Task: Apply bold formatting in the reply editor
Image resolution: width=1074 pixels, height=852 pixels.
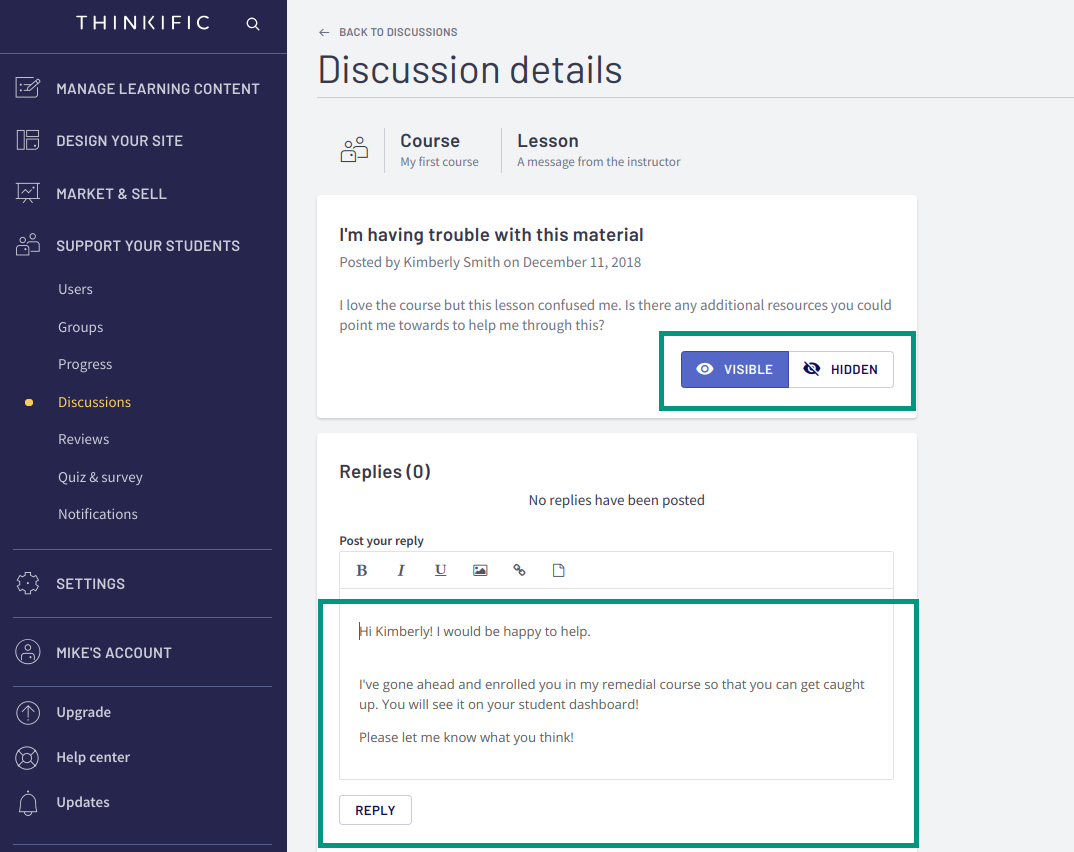Action: pos(361,569)
